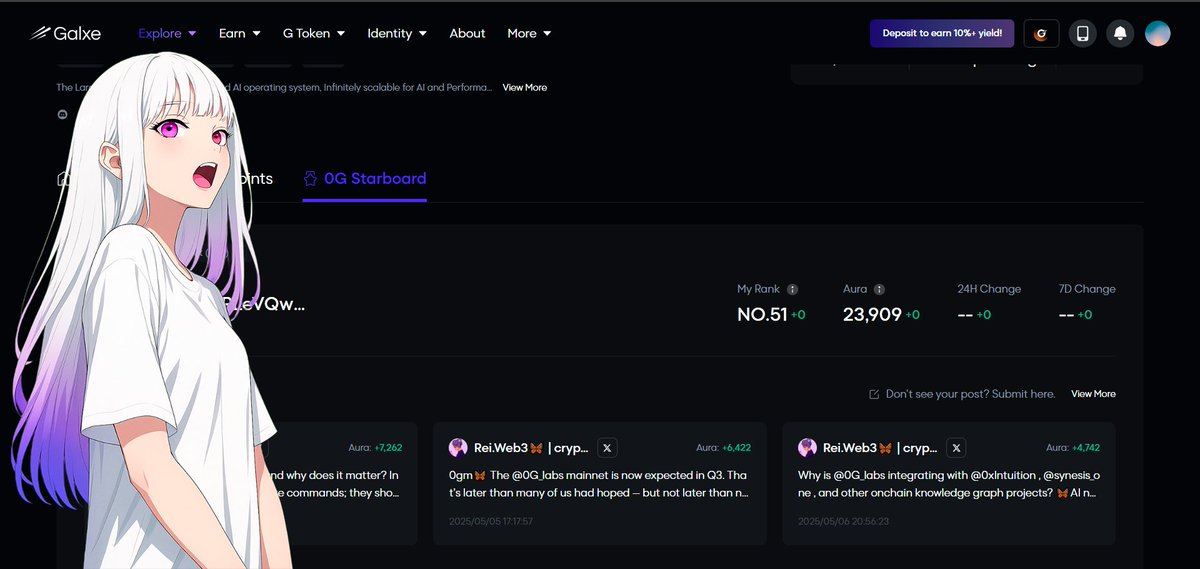
Task: Click the My Rank label
Action: 758,289
